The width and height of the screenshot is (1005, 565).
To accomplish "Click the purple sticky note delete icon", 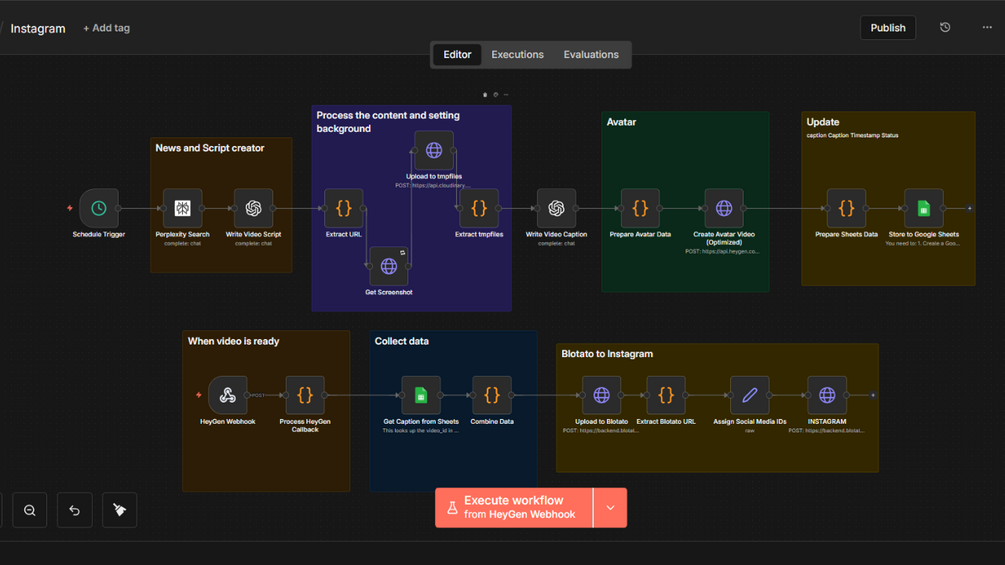I will pyautogui.click(x=485, y=95).
